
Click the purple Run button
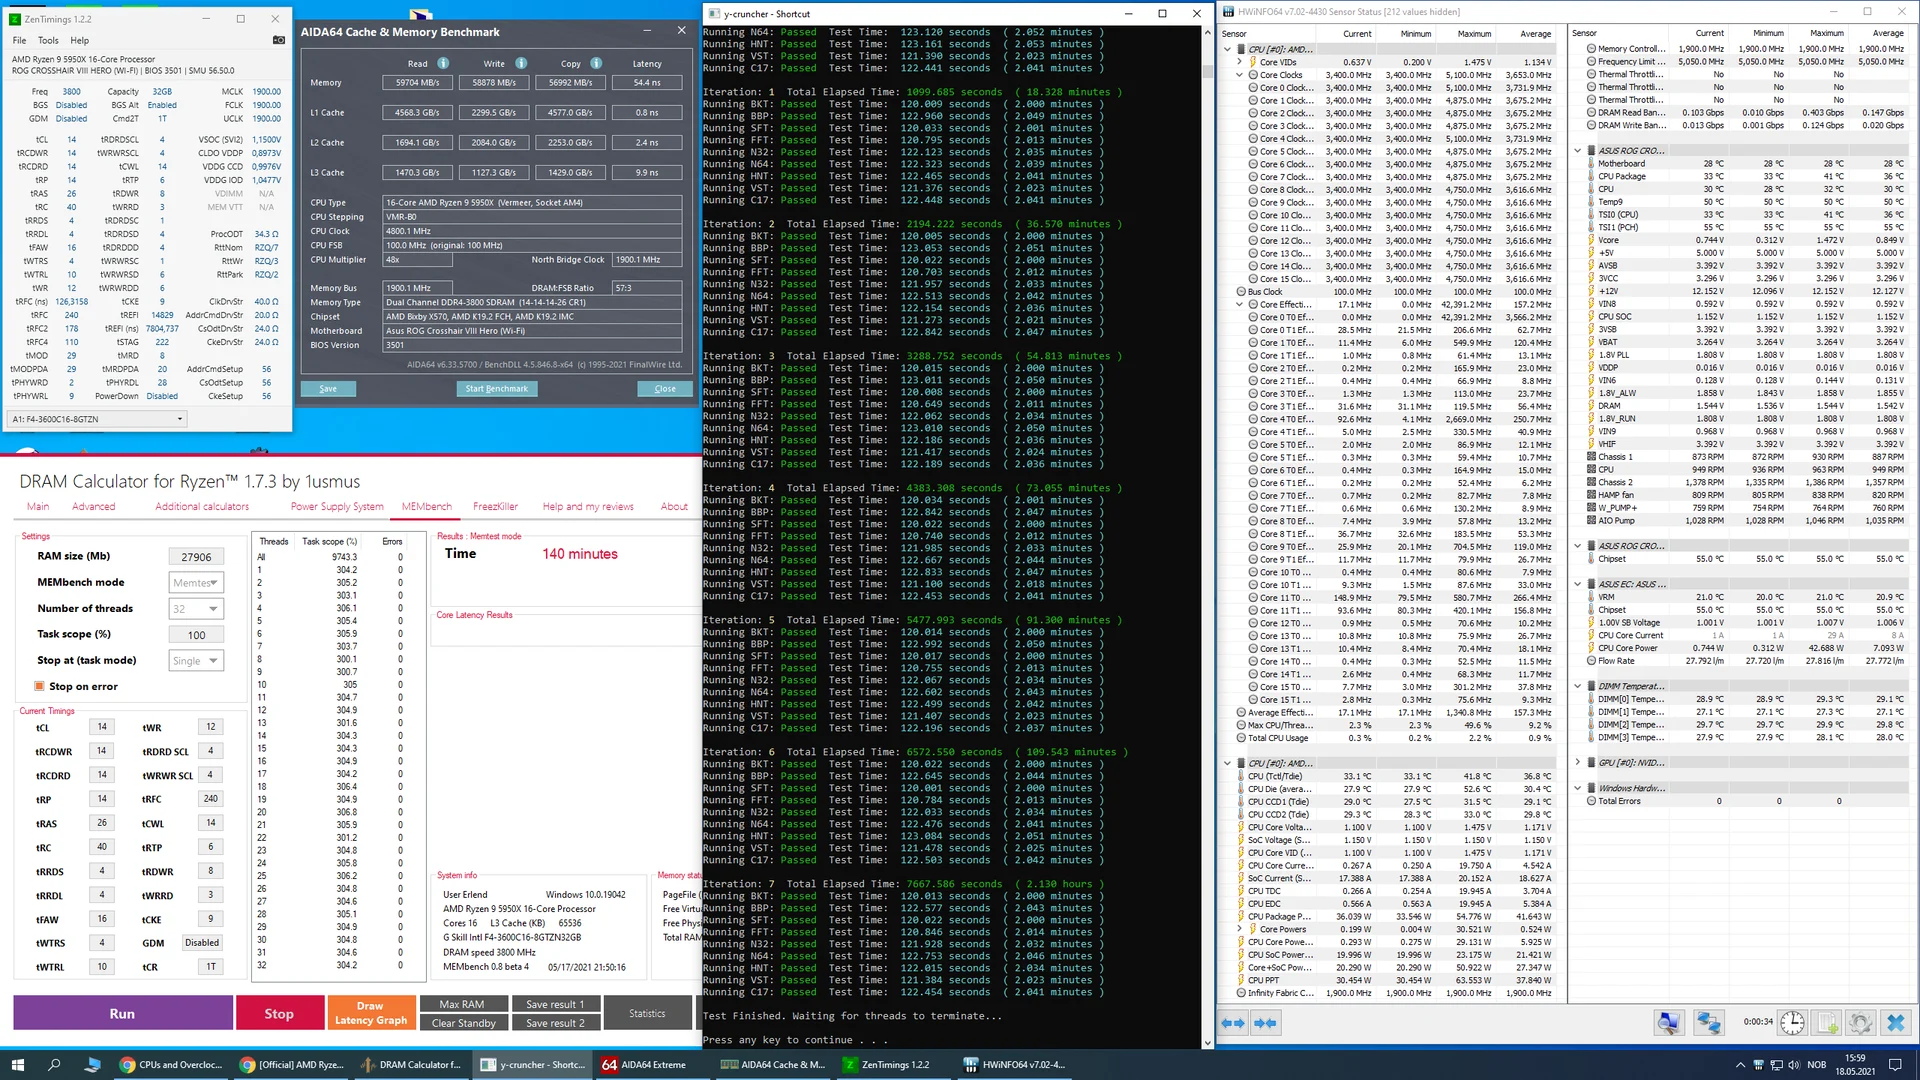coord(122,1013)
